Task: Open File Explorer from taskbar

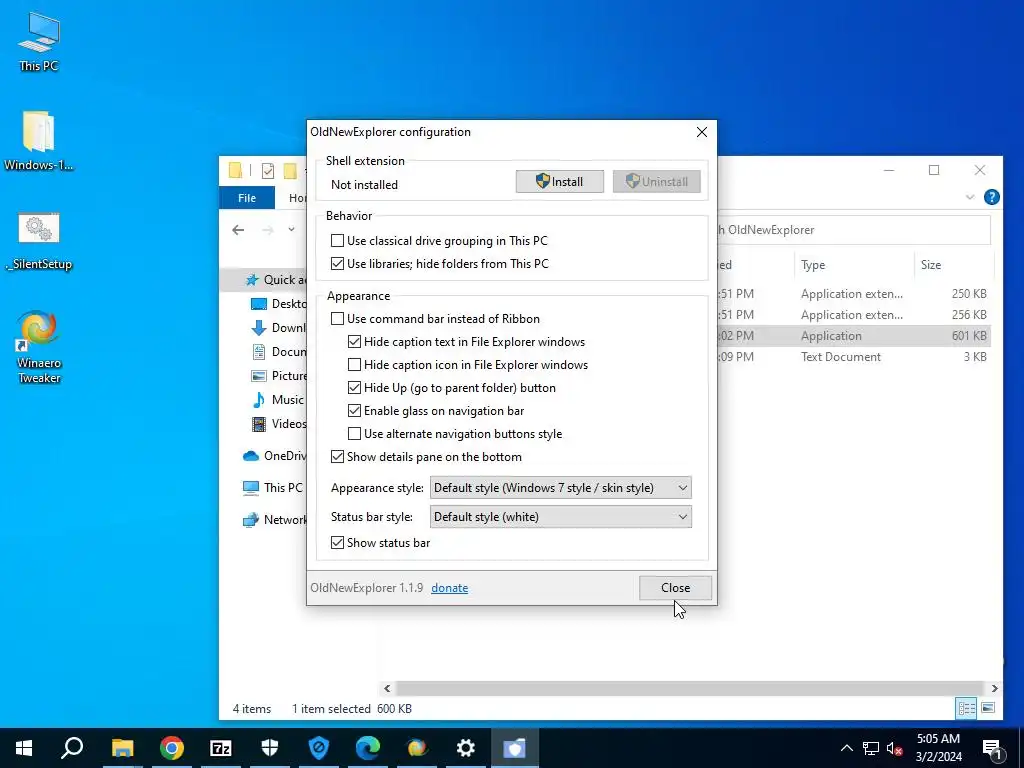Action: point(122,748)
